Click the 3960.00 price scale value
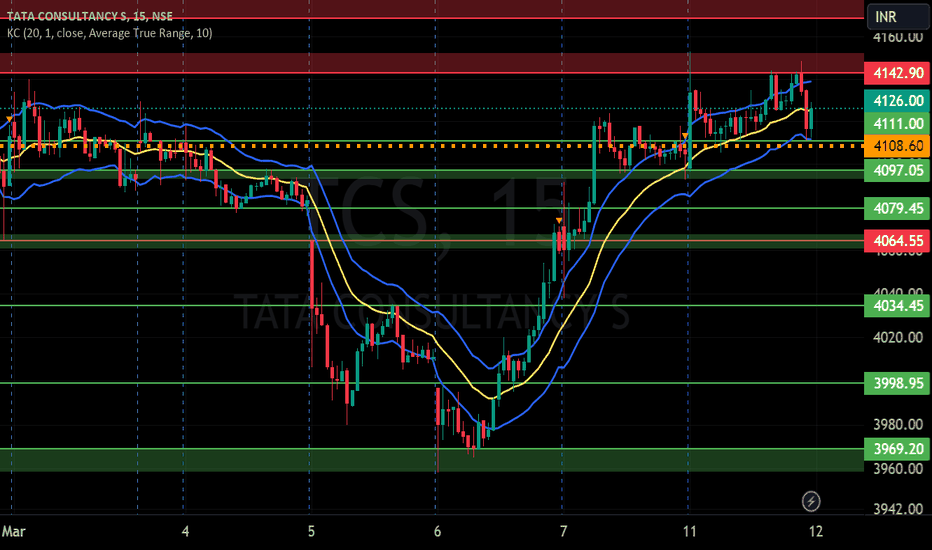932x550 pixels. [898, 469]
